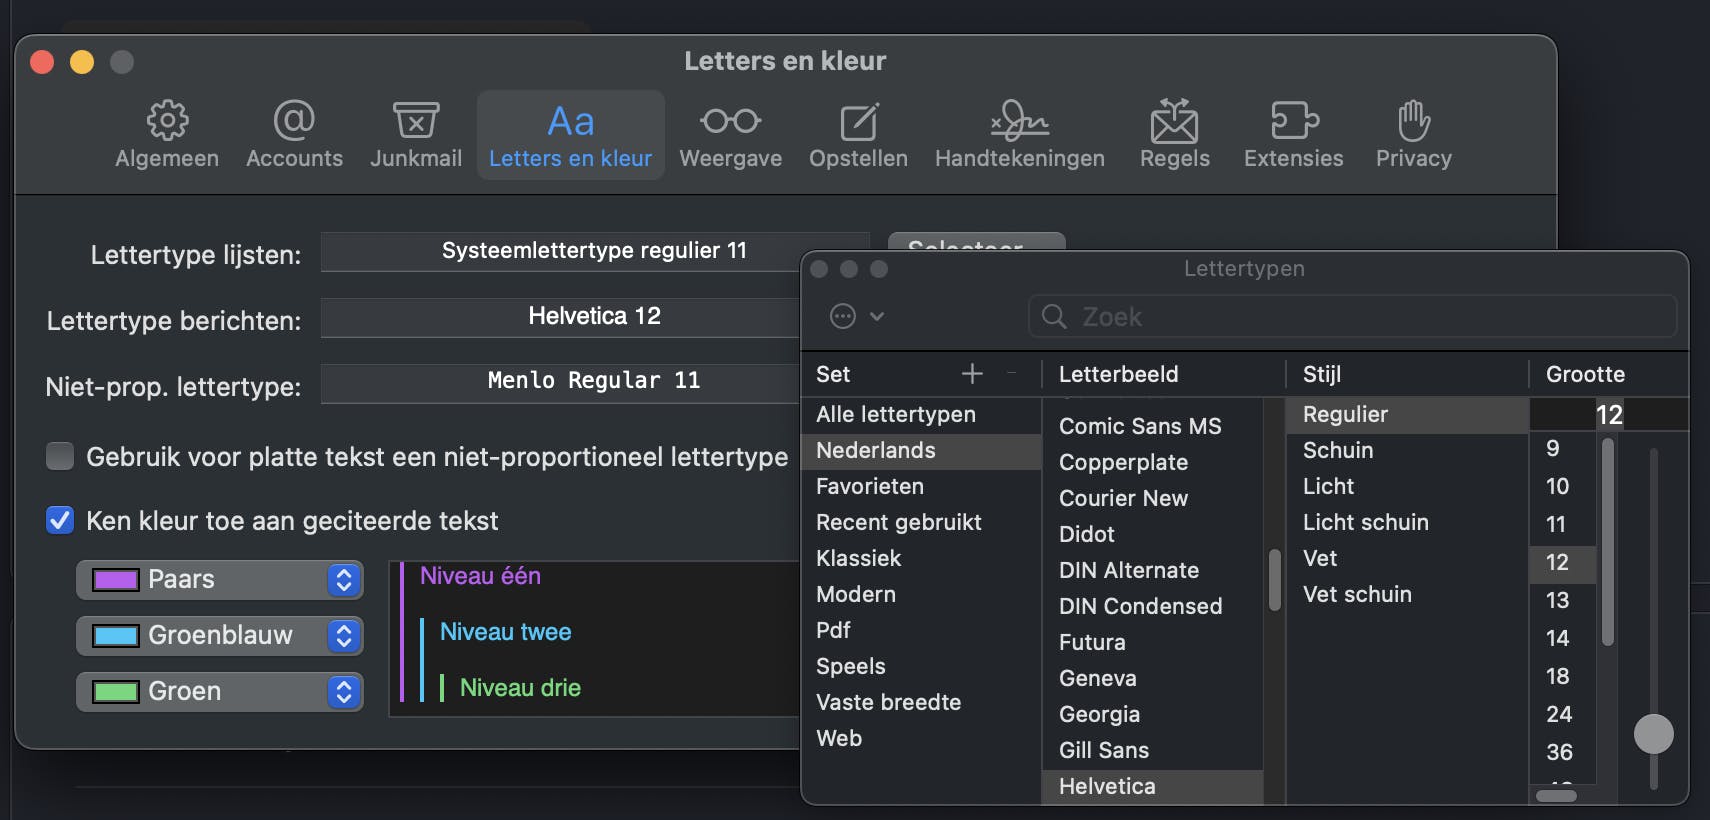Enable niet-proportioneel lettertype for platte tekst checkbox
The width and height of the screenshot is (1710, 820).
61,457
